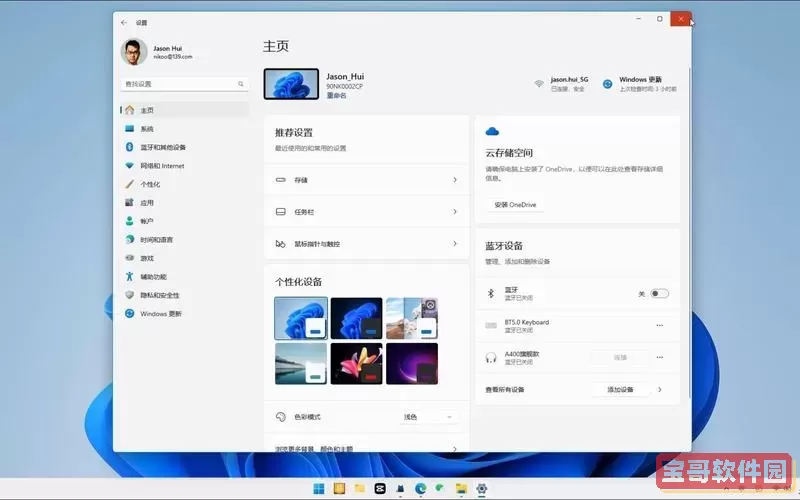The height and width of the screenshot is (500, 800).
Task: Select the purple glow dark theme
Action: tap(412, 363)
